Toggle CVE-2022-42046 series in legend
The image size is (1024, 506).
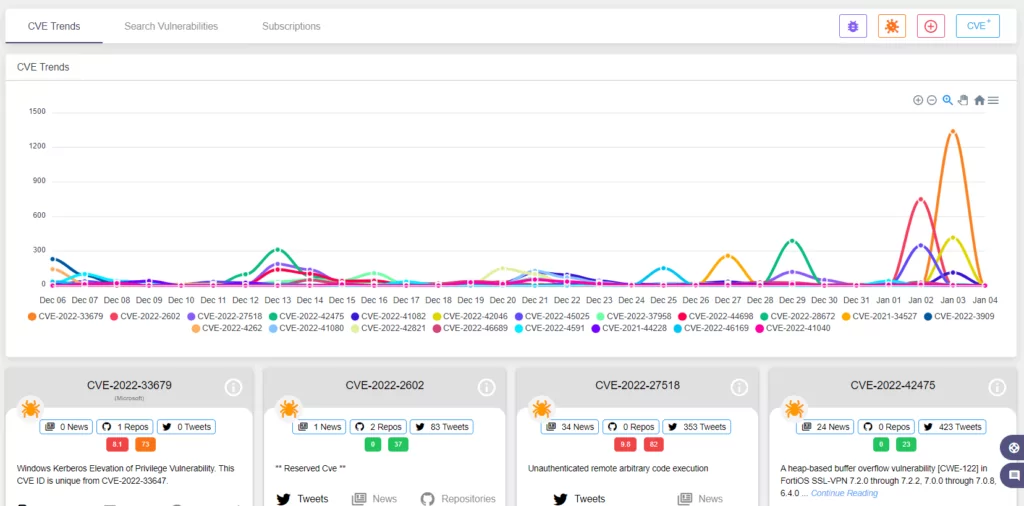tap(471, 316)
